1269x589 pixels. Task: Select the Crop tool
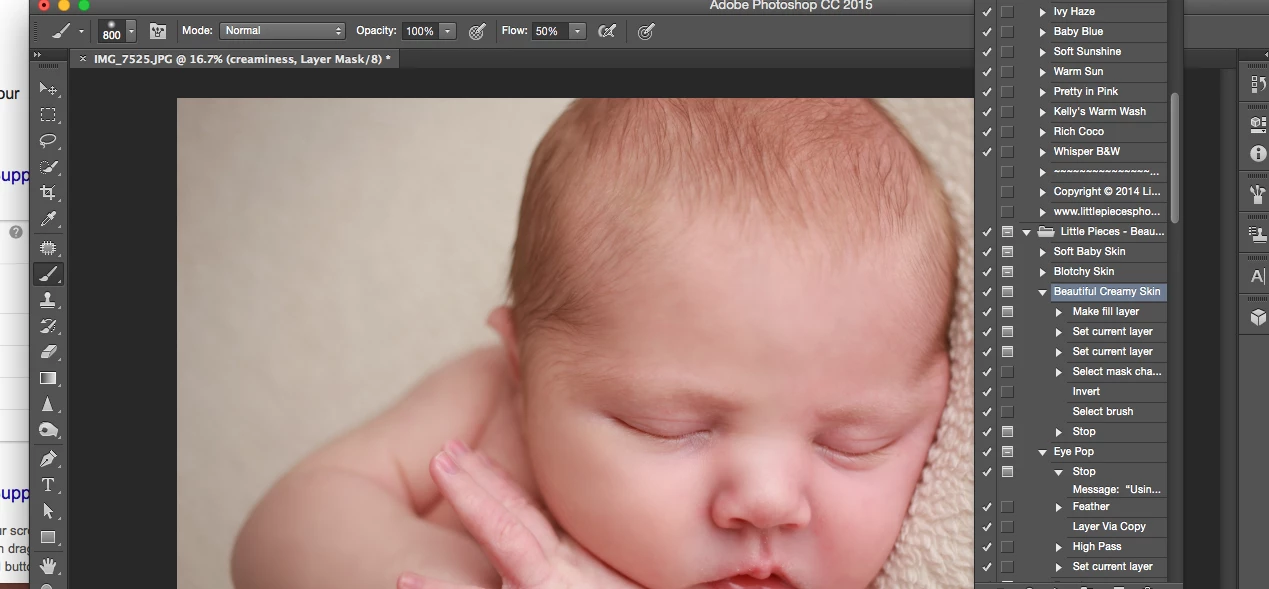pyautogui.click(x=48, y=193)
